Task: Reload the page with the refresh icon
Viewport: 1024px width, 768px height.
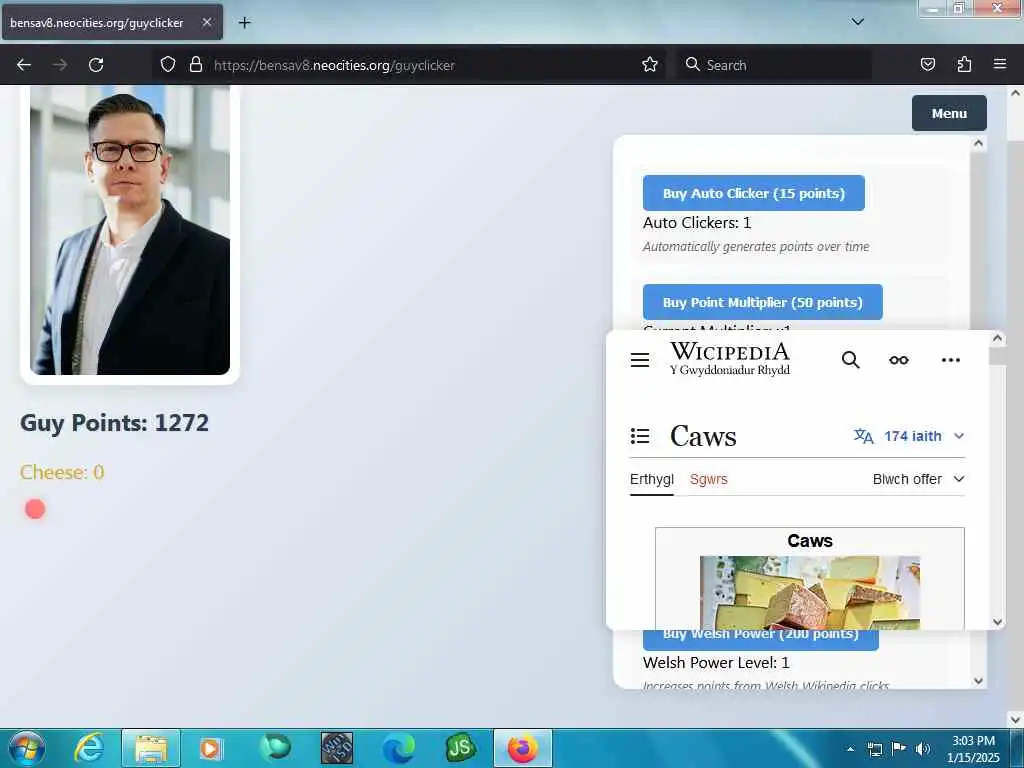Action: (96, 65)
